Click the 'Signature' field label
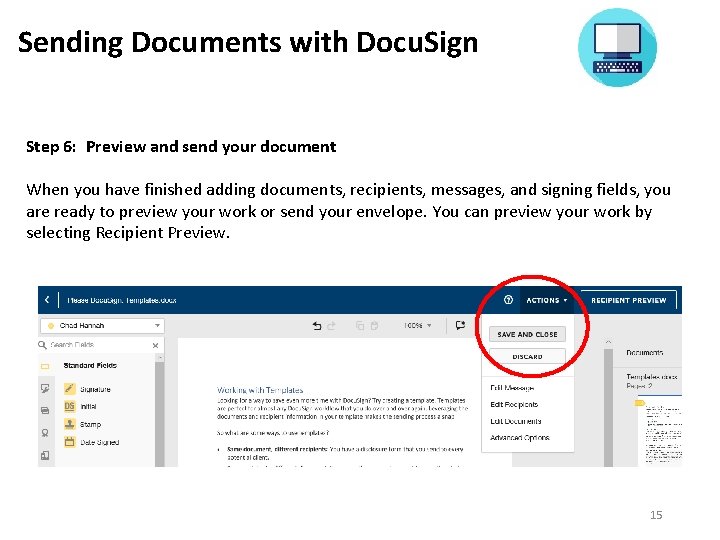This screenshot has width=720, height=540. 95,389
